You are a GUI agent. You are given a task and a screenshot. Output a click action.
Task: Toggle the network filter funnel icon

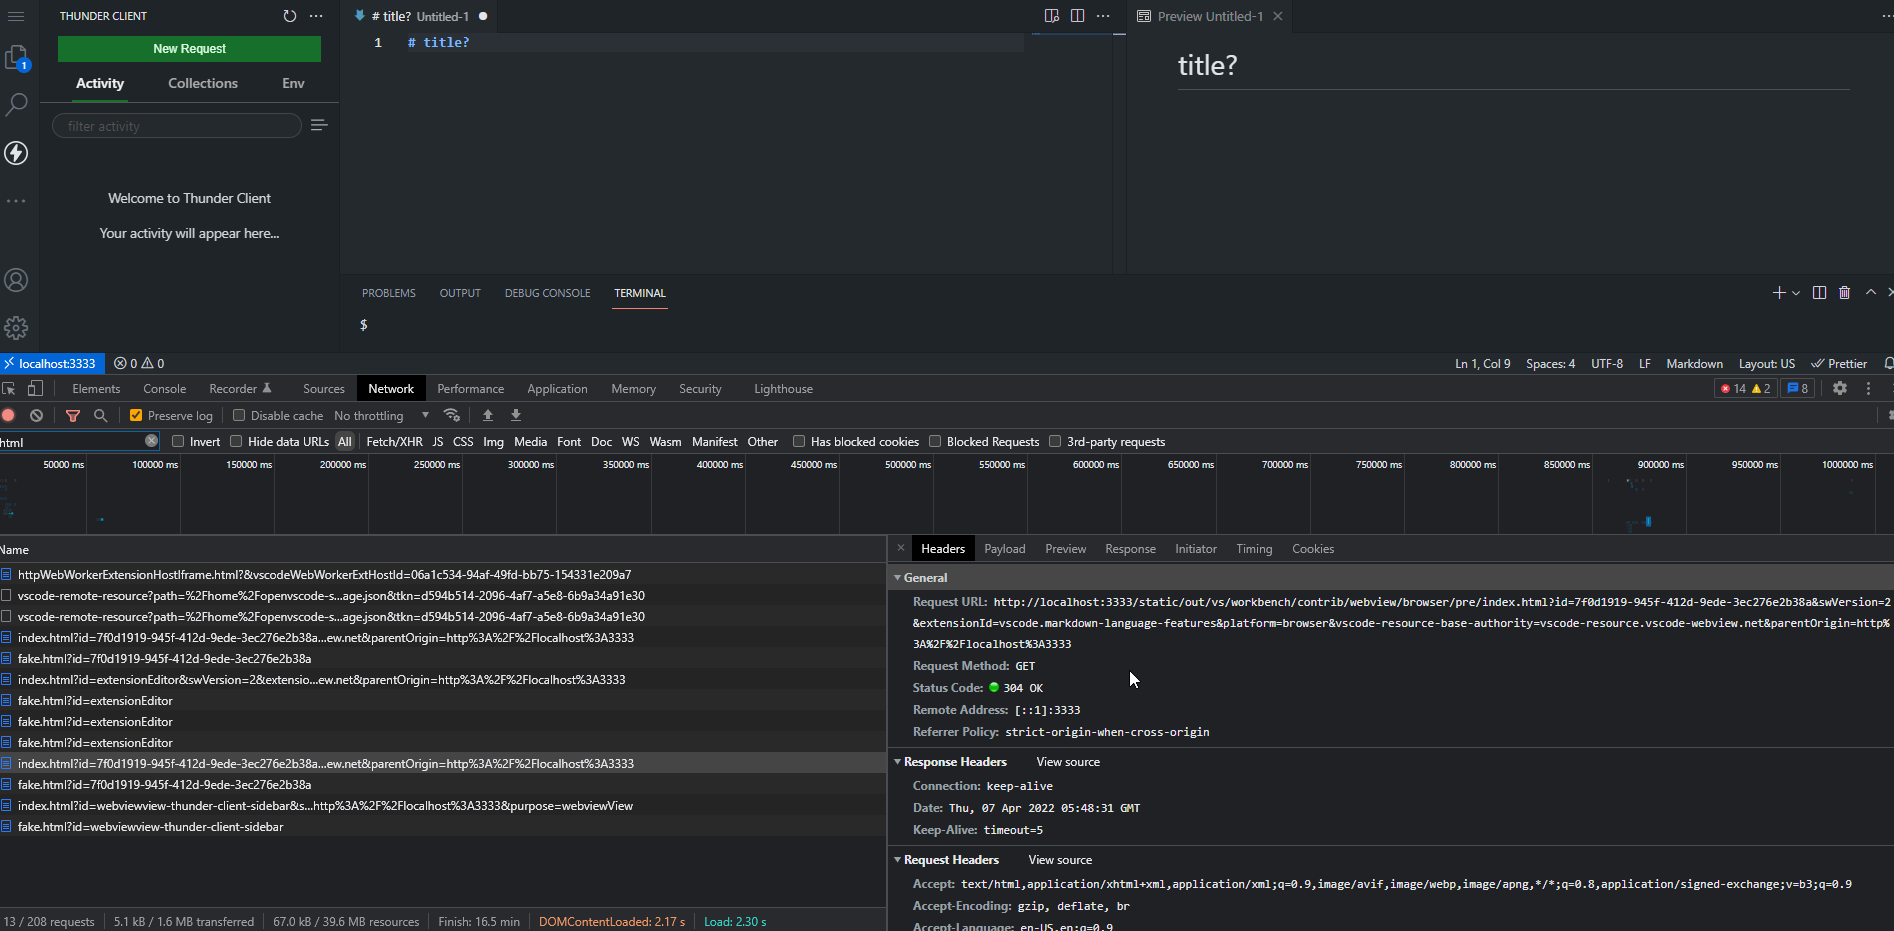(x=73, y=415)
